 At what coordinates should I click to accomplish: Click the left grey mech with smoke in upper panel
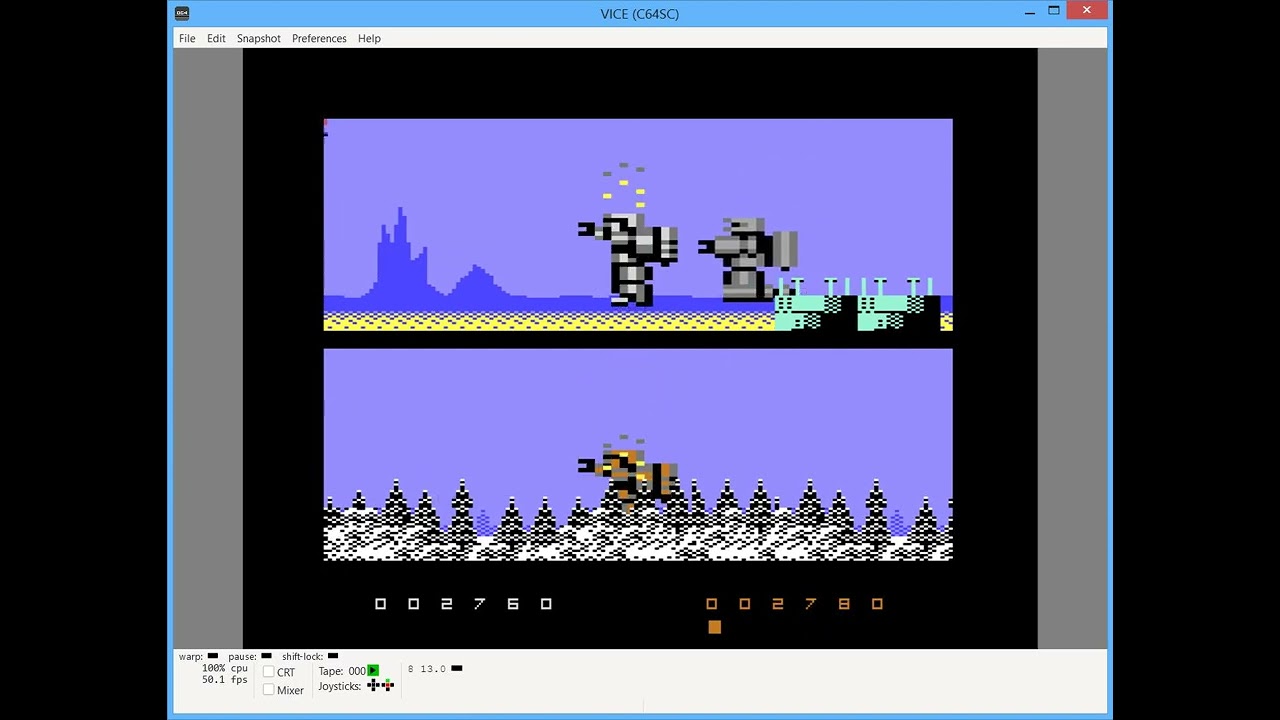click(629, 258)
